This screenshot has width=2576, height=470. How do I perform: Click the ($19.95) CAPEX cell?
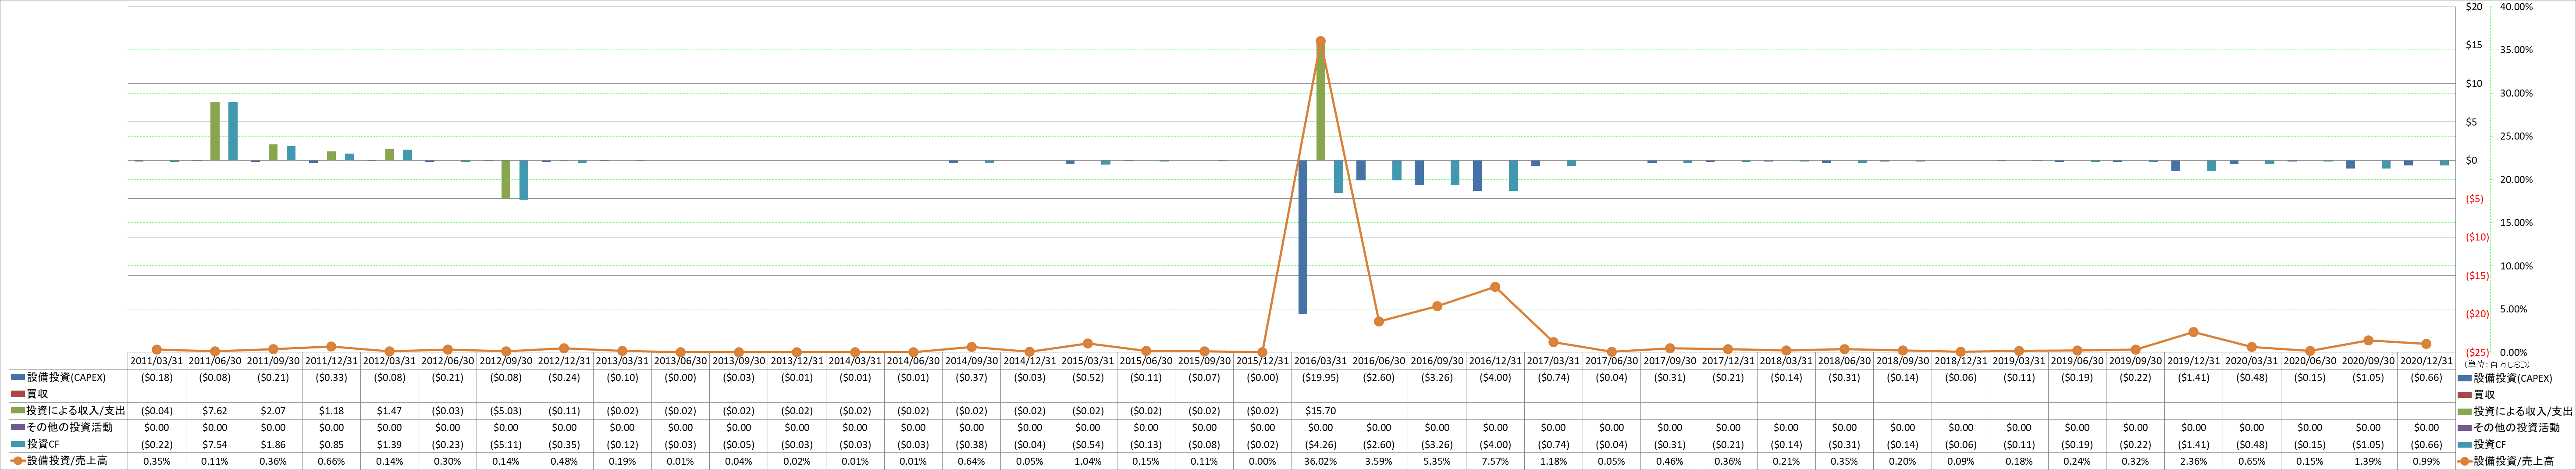click(1320, 378)
